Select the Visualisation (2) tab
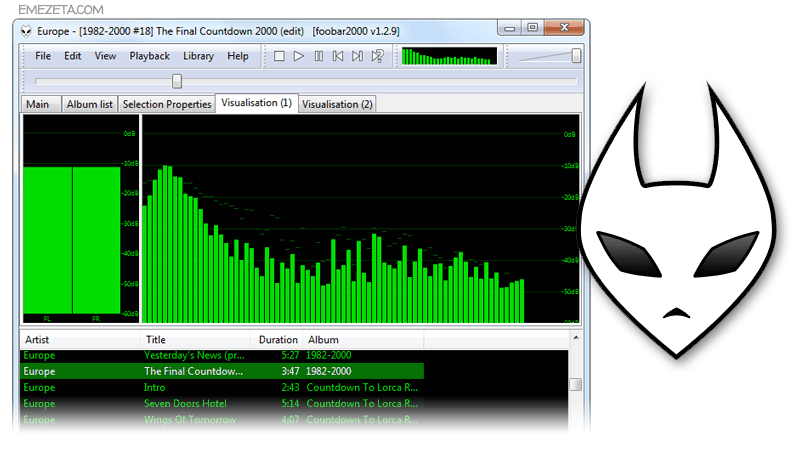 (x=337, y=104)
